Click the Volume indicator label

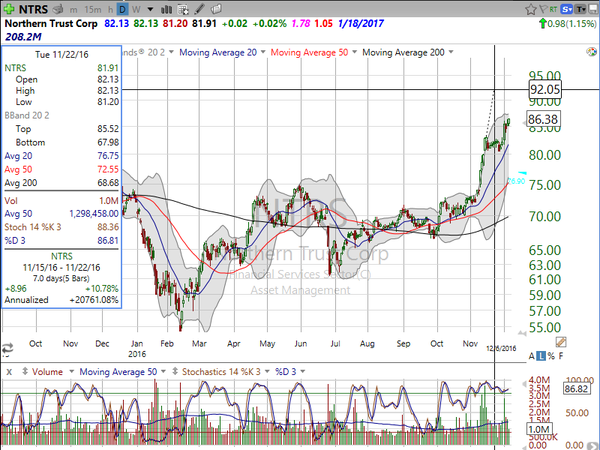click(x=47, y=372)
